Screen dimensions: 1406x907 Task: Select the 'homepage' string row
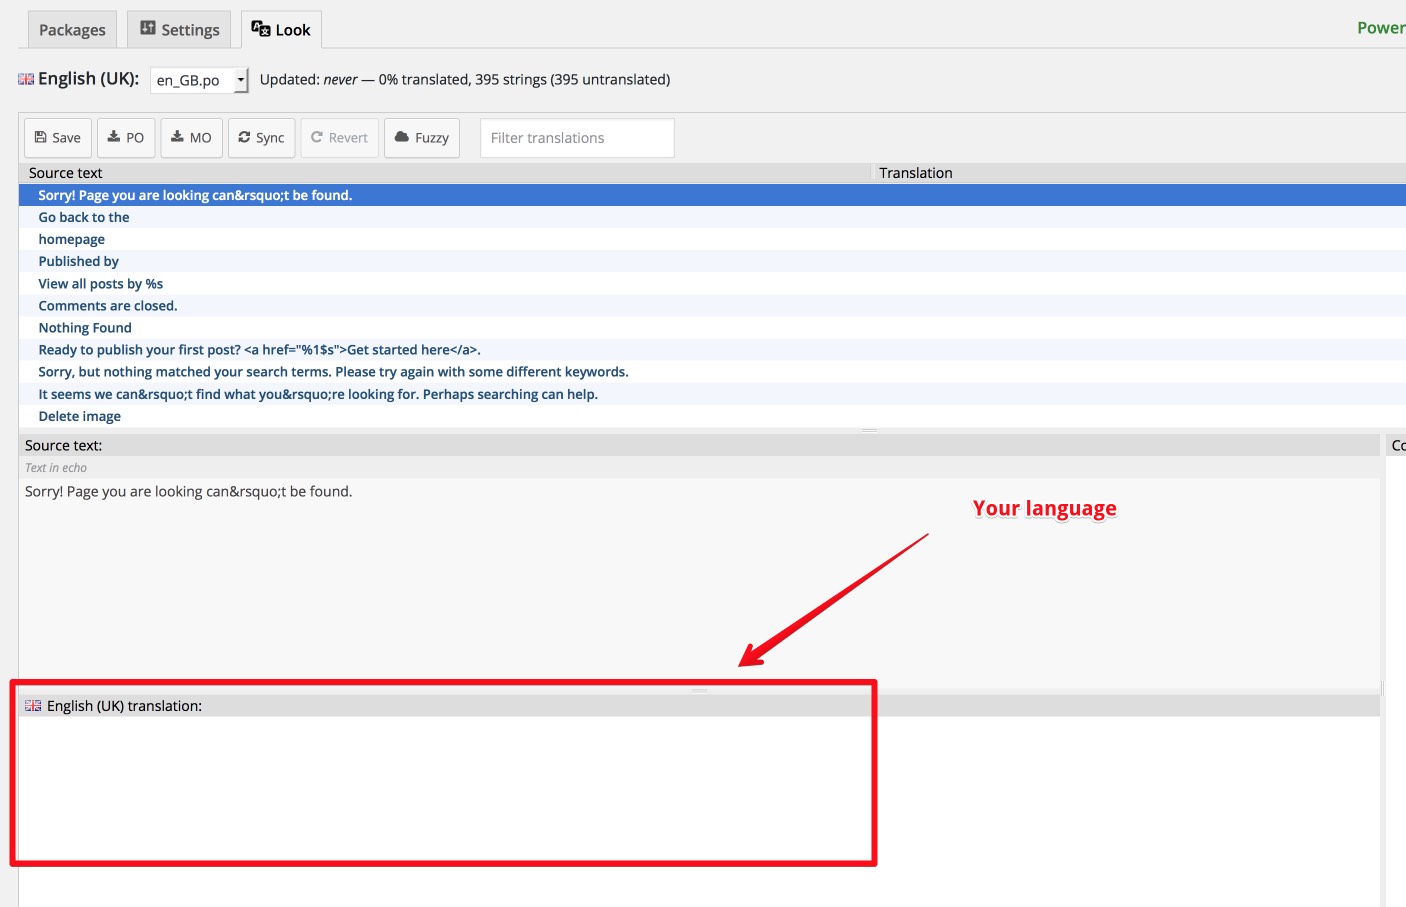(x=712, y=239)
